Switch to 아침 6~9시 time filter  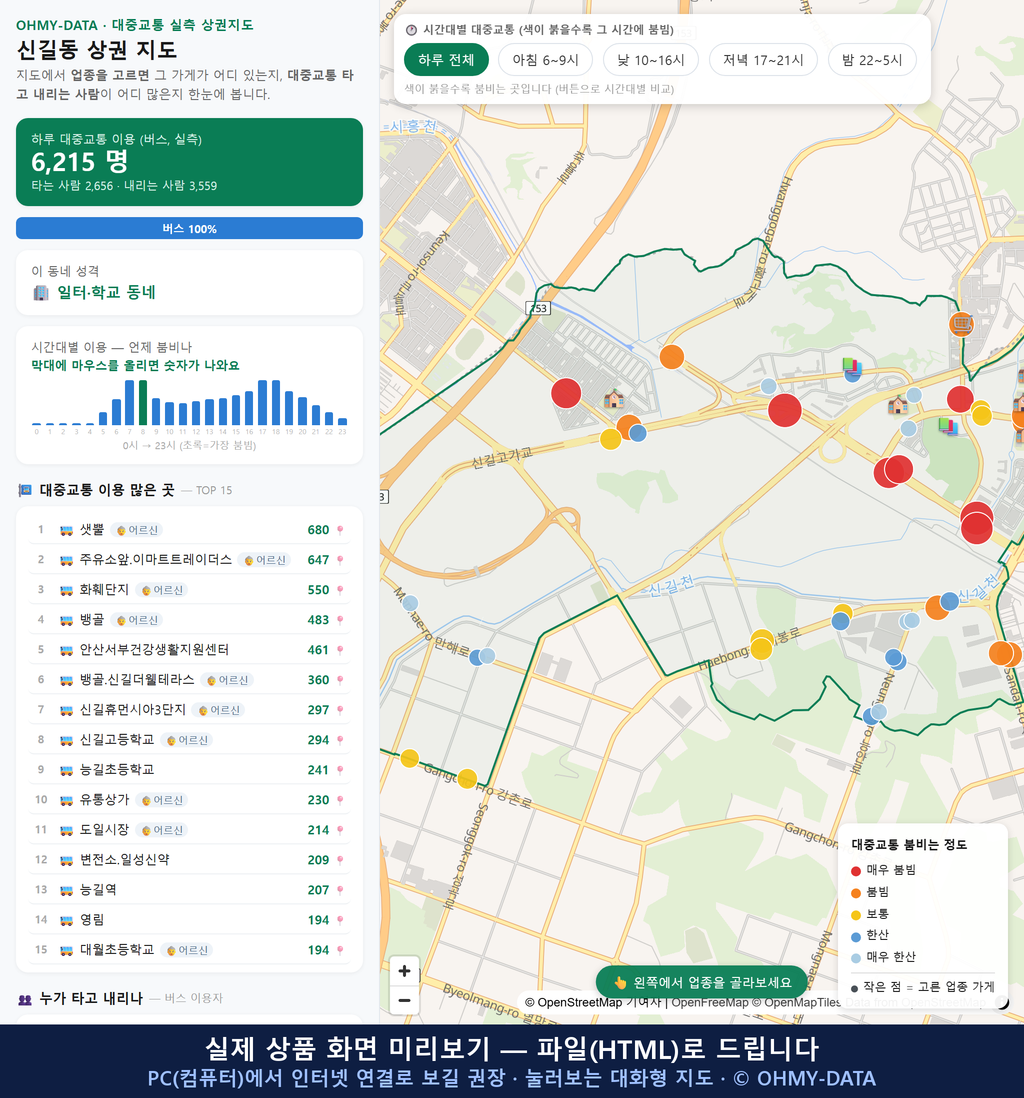click(x=546, y=60)
